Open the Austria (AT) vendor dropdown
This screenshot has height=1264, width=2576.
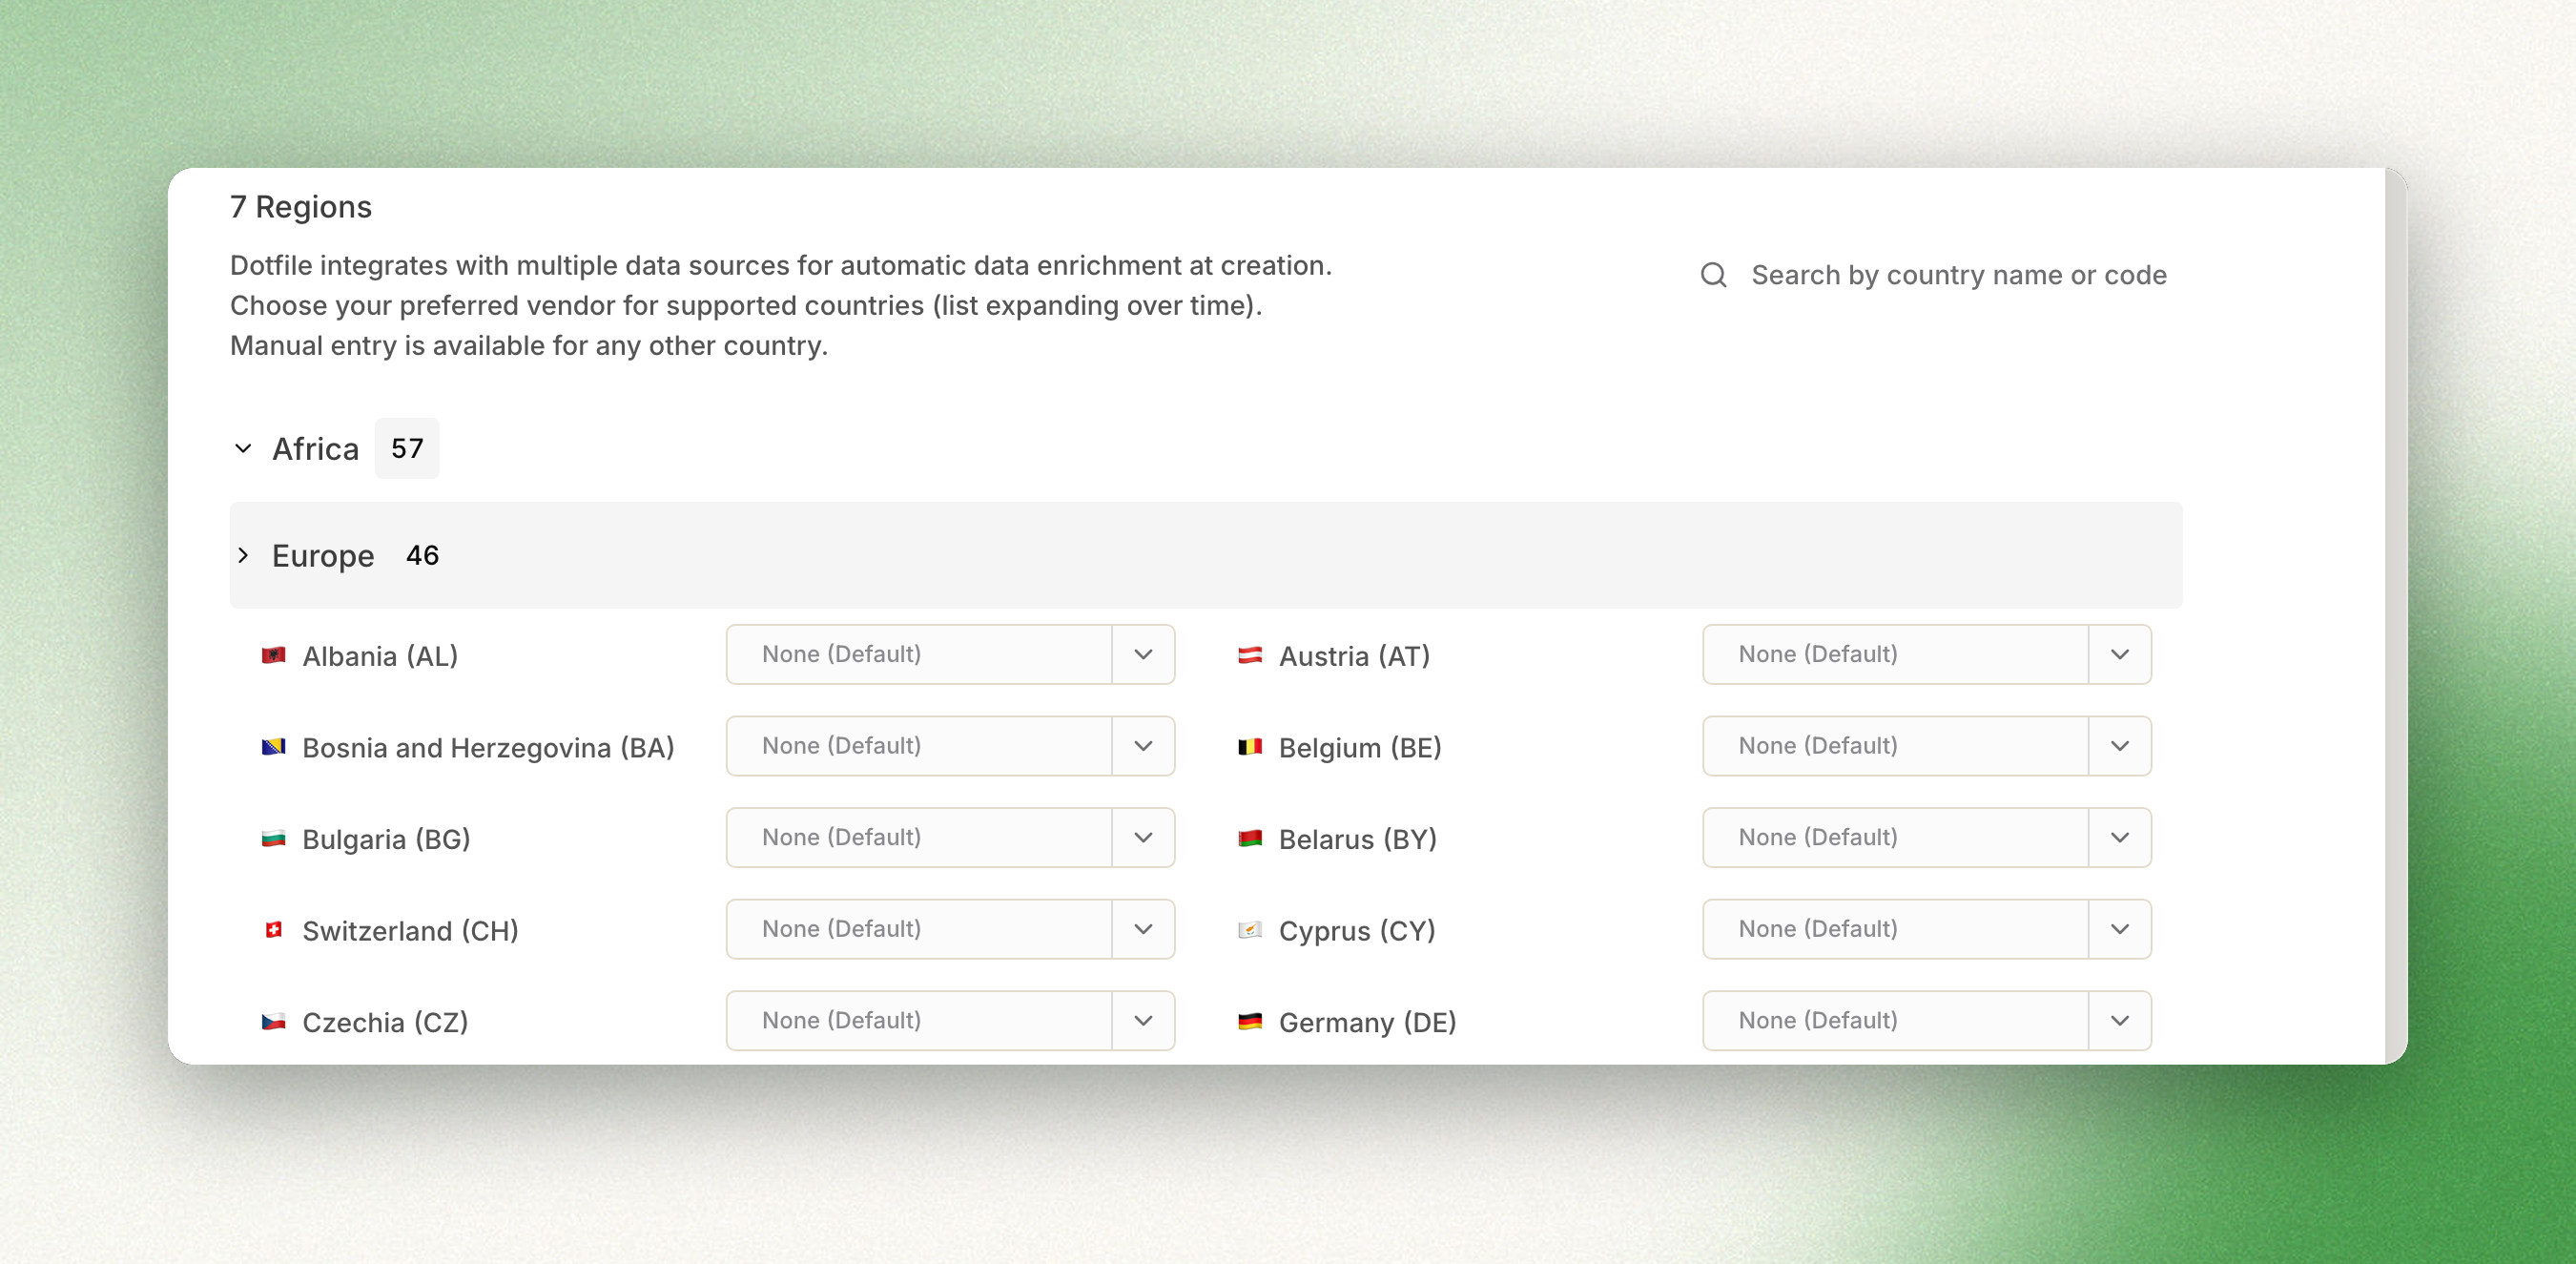click(x=1927, y=654)
